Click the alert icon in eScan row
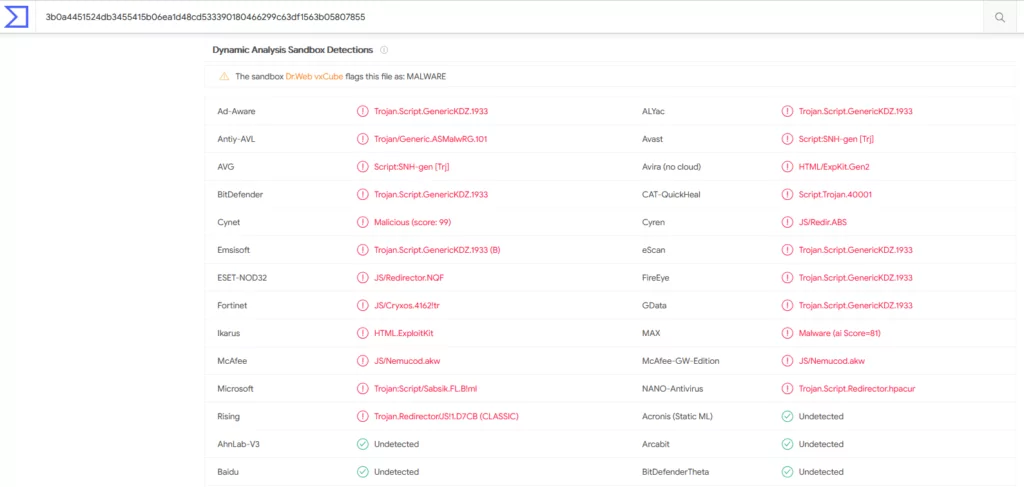1024x487 pixels. tap(787, 250)
